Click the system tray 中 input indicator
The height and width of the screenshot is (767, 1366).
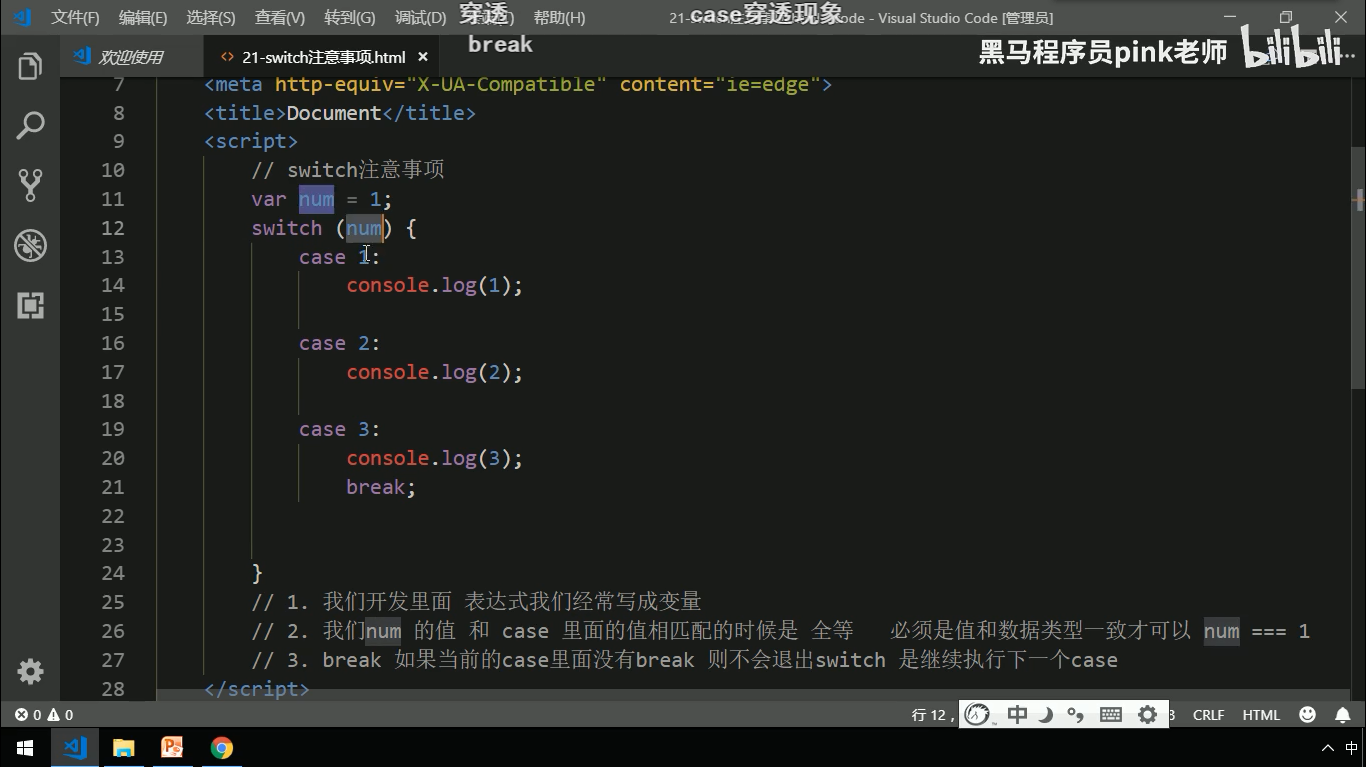tap(1352, 748)
